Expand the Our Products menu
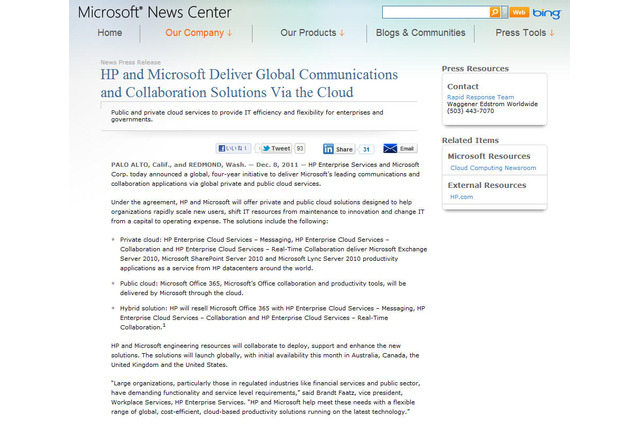640x426 pixels. pyautogui.click(x=312, y=33)
